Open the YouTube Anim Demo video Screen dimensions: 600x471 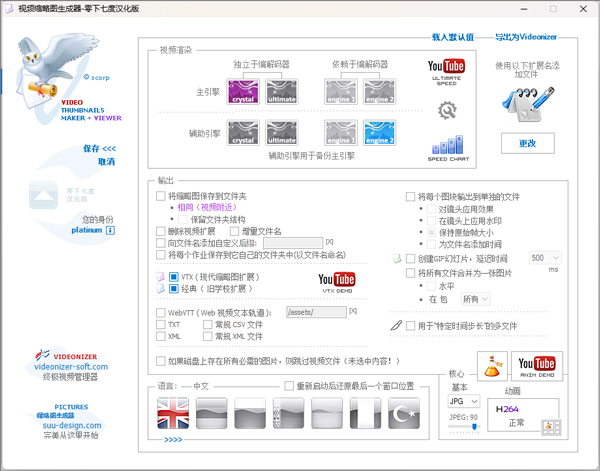pos(537,366)
